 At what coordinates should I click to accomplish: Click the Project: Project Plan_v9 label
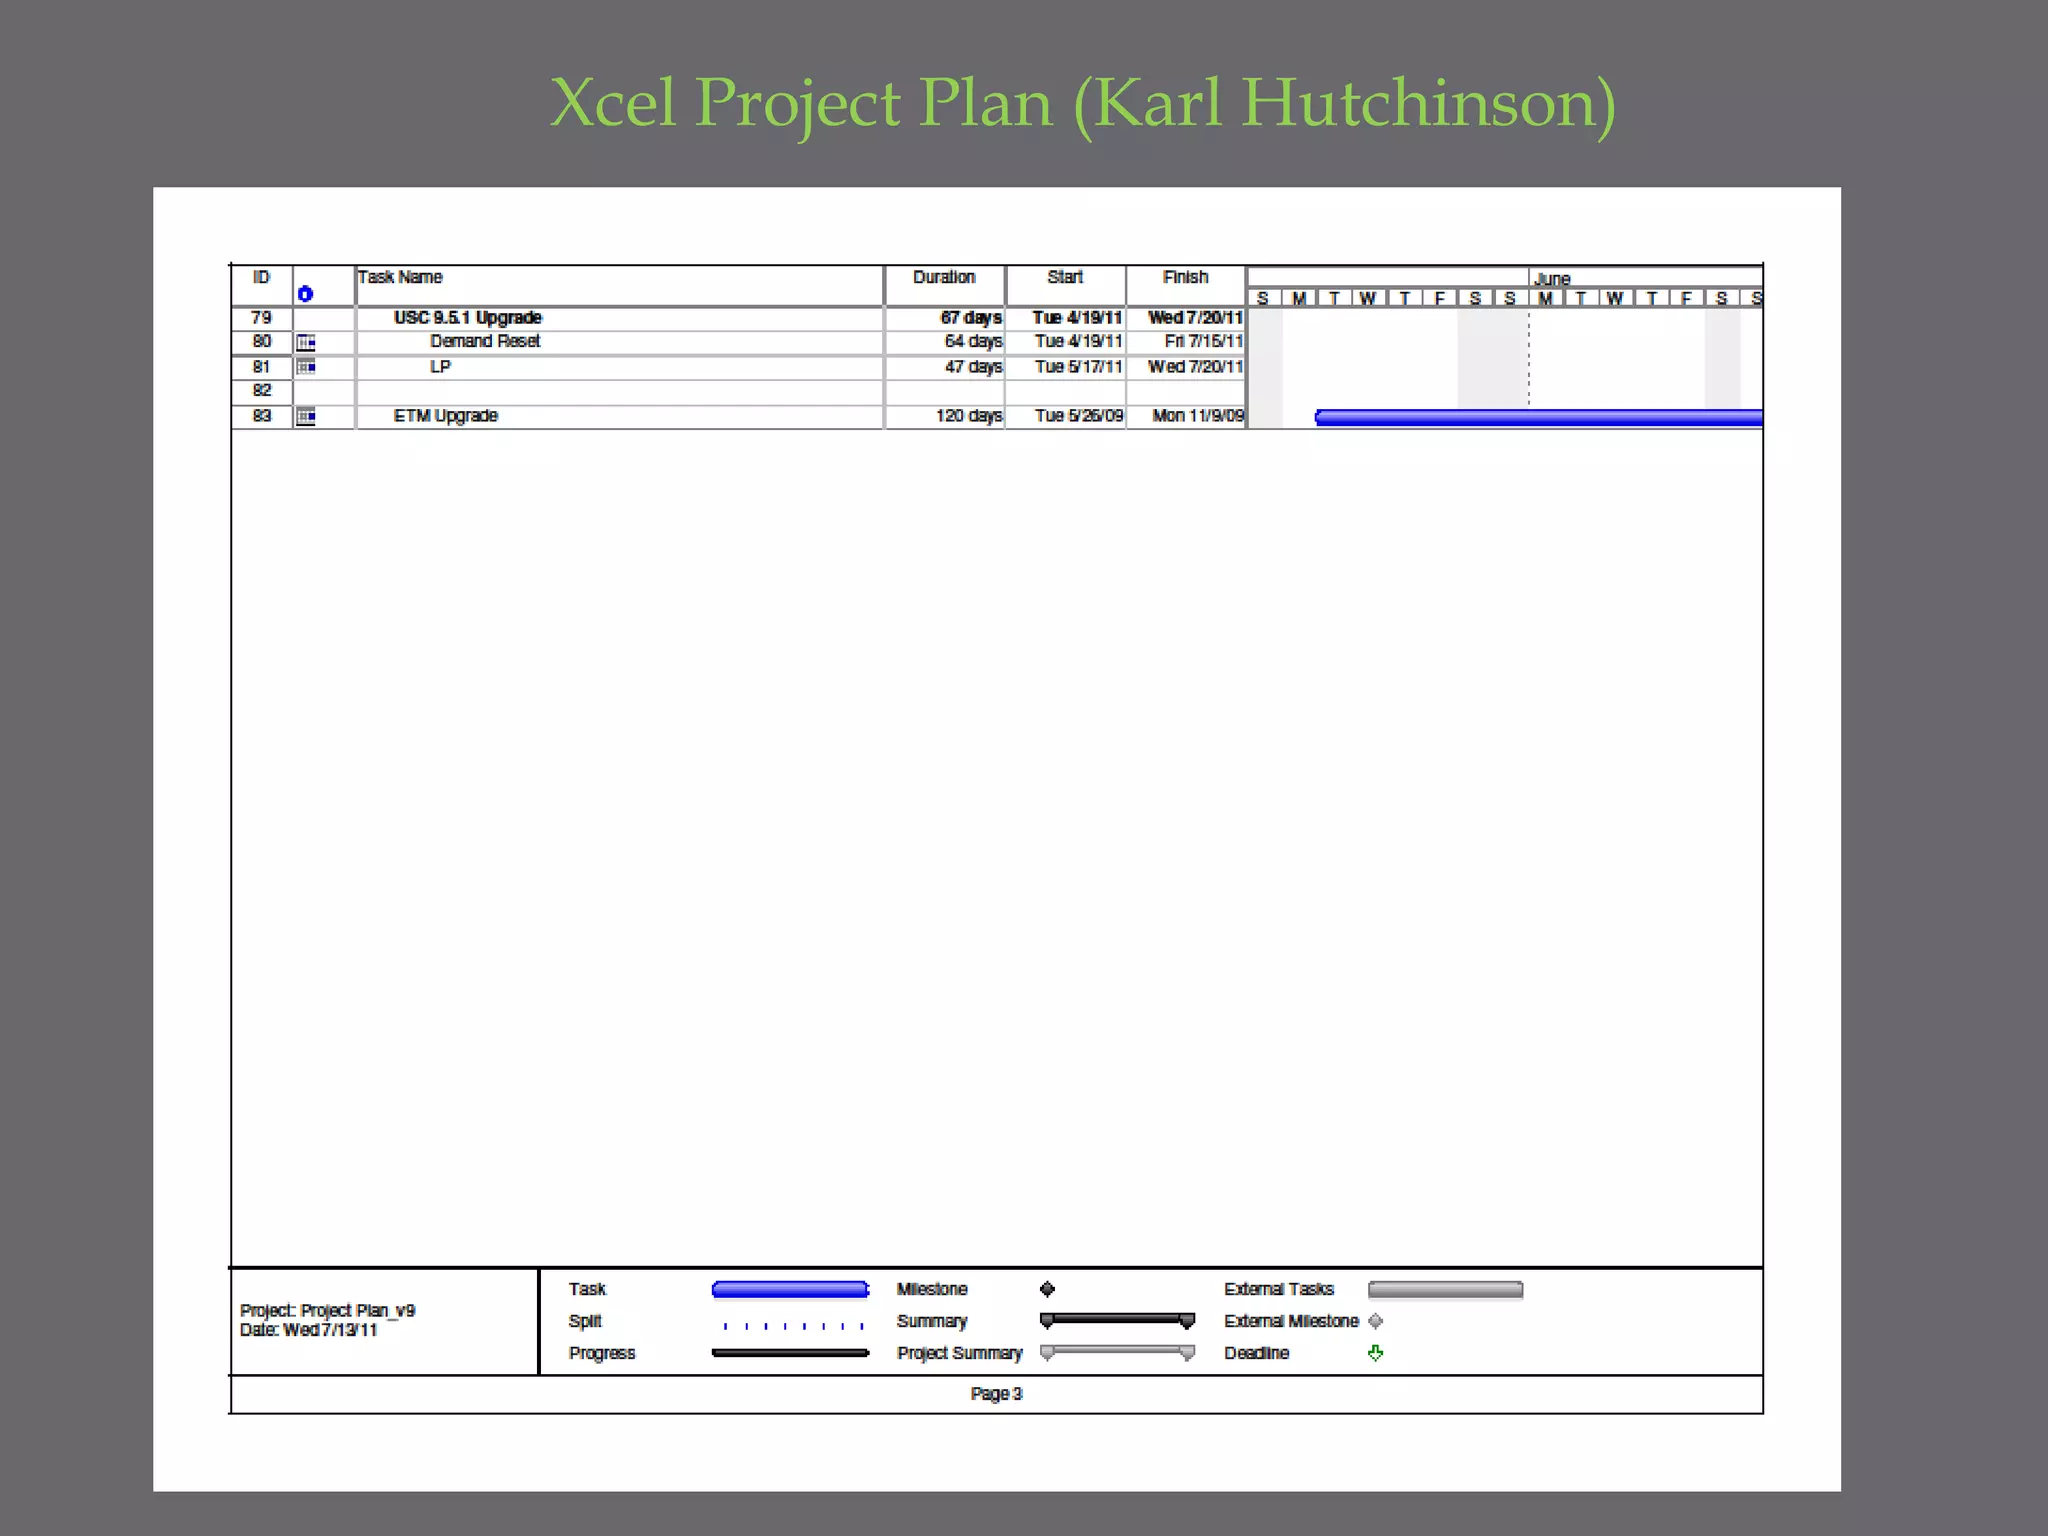(327, 1310)
